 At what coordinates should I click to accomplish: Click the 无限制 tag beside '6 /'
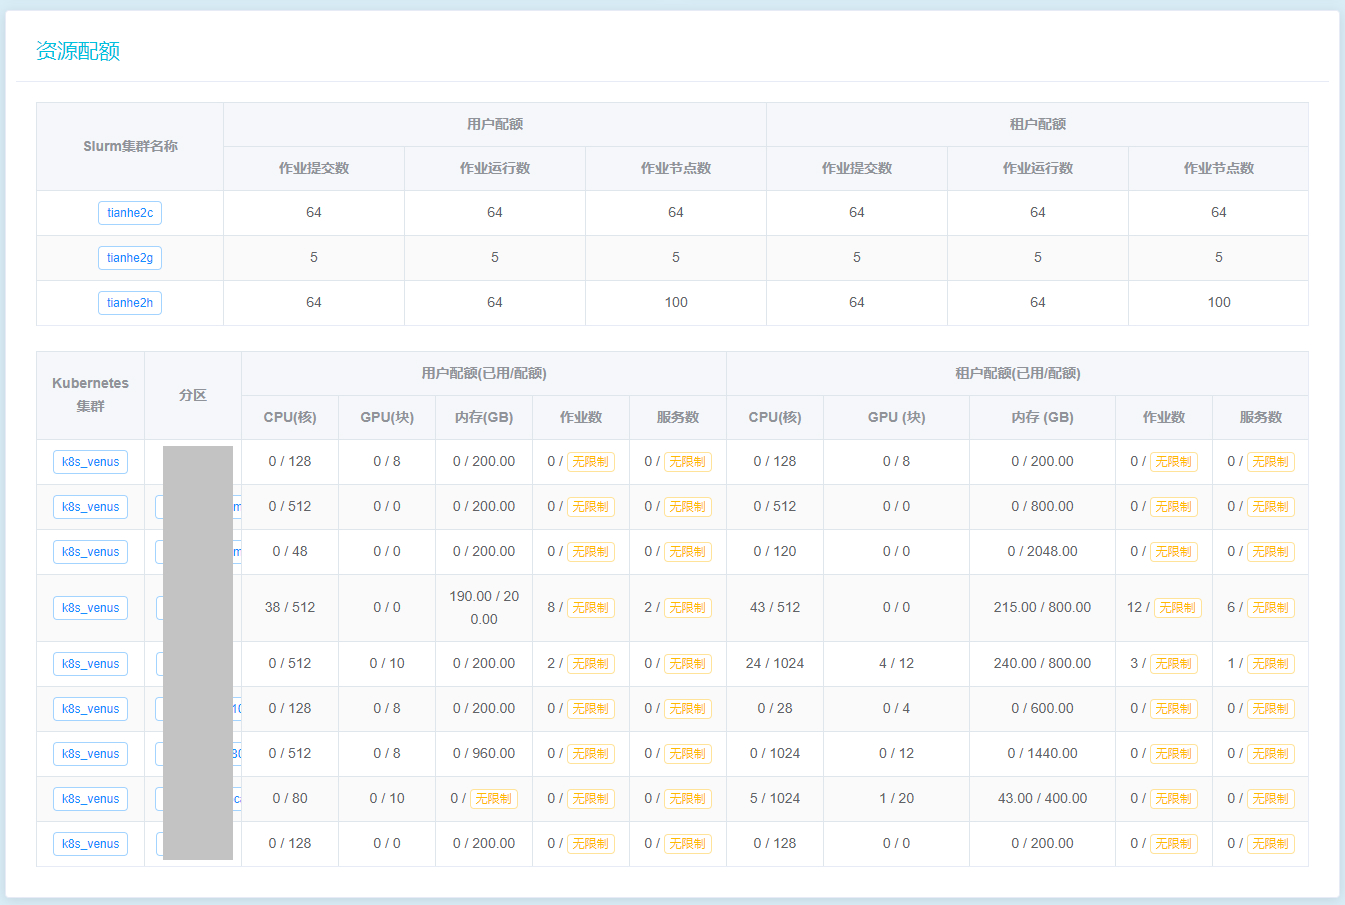[1270, 608]
